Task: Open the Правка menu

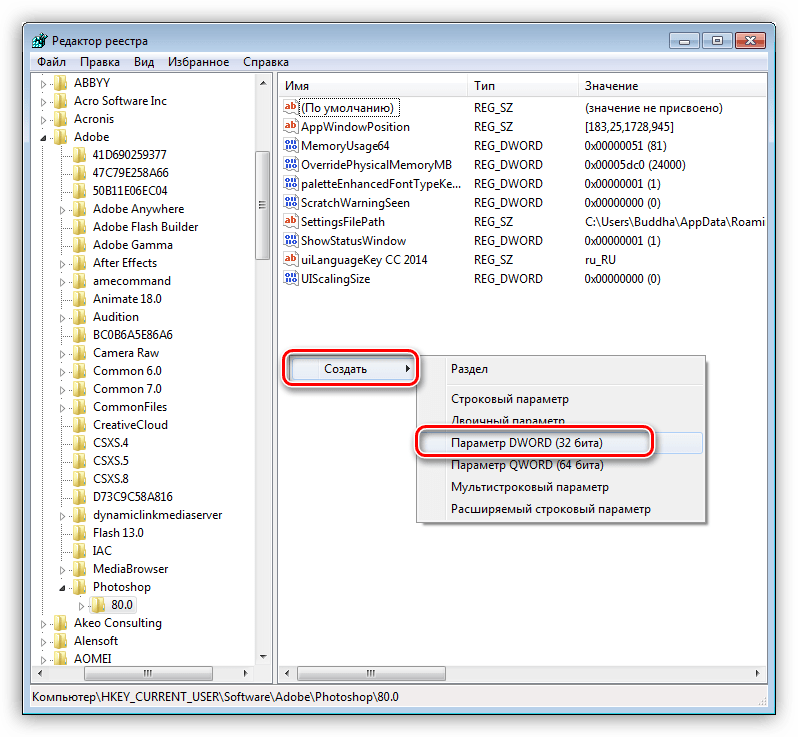Action: pos(100,62)
